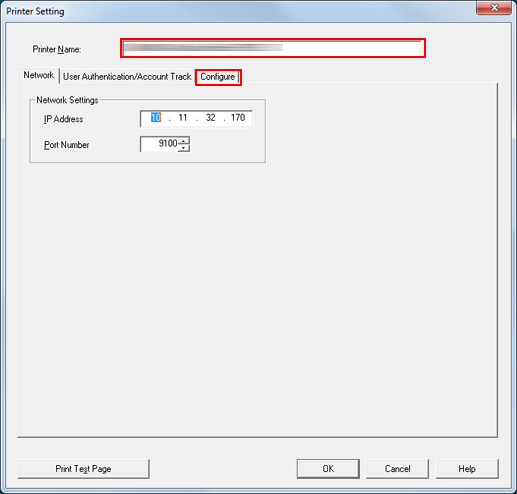Open the Configure tab
The width and height of the screenshot is (517, 494).
(218, 77)
